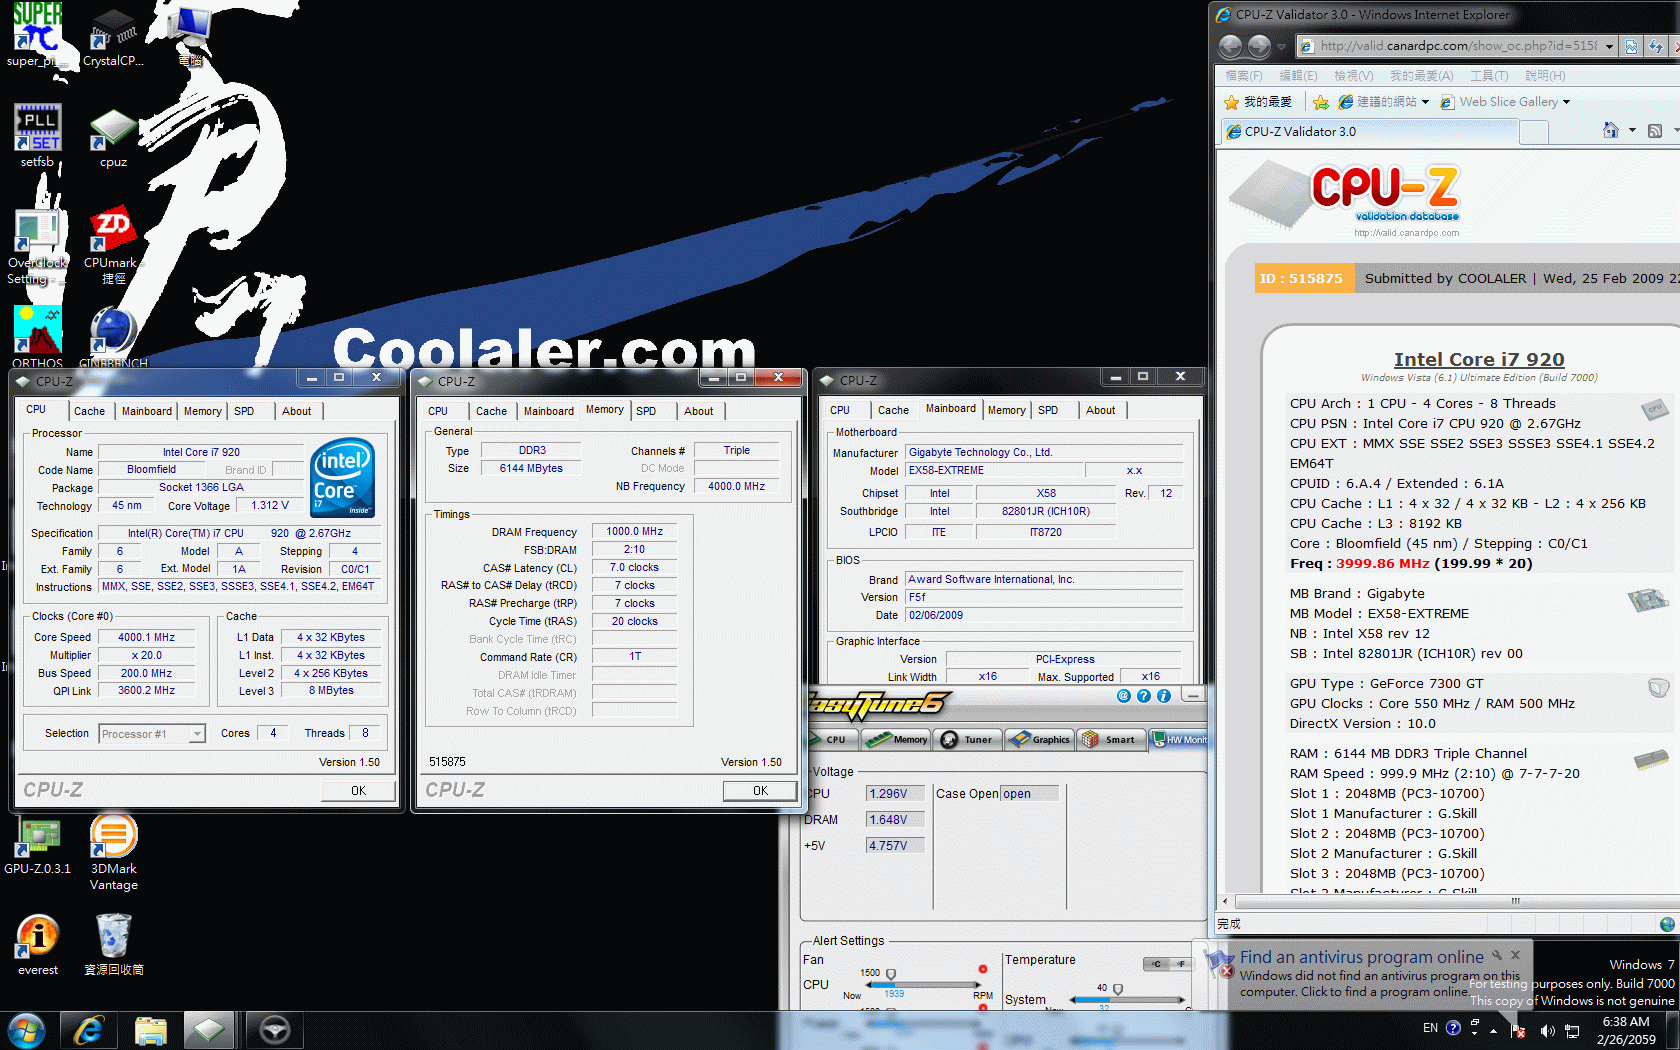The height and width of the screenshot is (1050, 1680).
Task: Switch EasyTune6 temperature unit to °C
Action: (x=1156, y=964)
